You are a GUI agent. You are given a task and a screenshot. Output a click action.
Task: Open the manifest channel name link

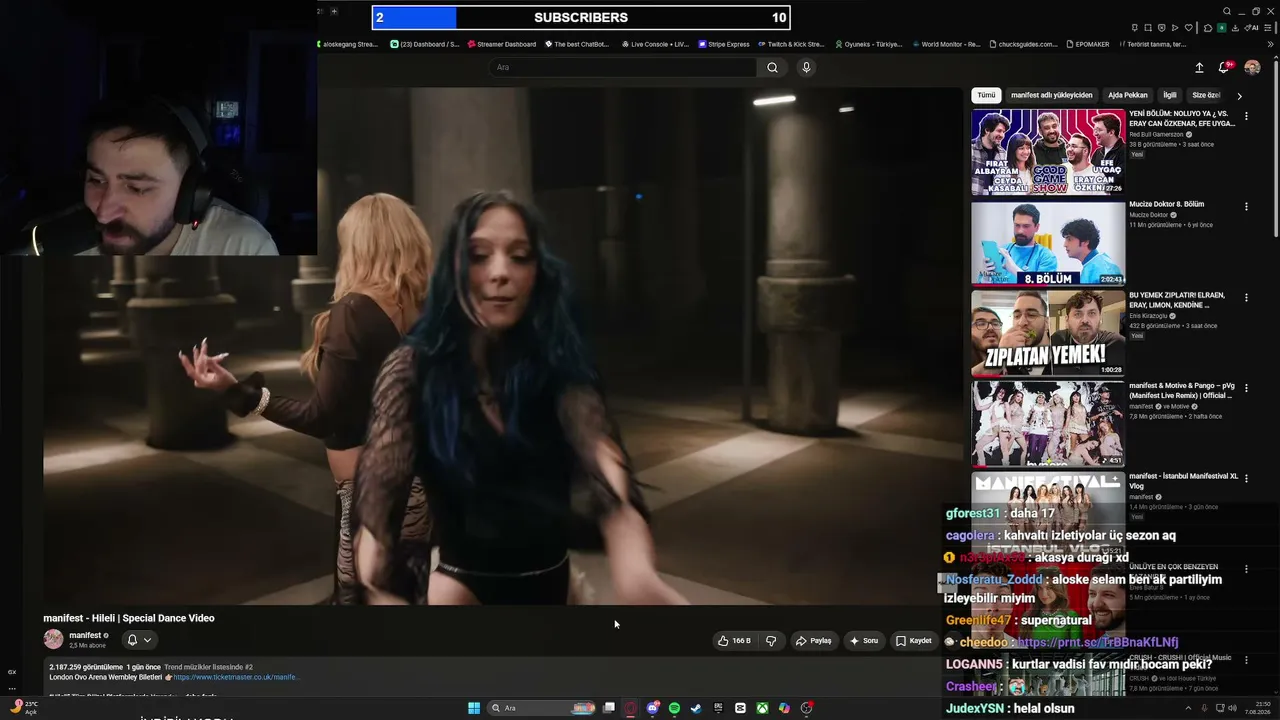pos(85,635)
